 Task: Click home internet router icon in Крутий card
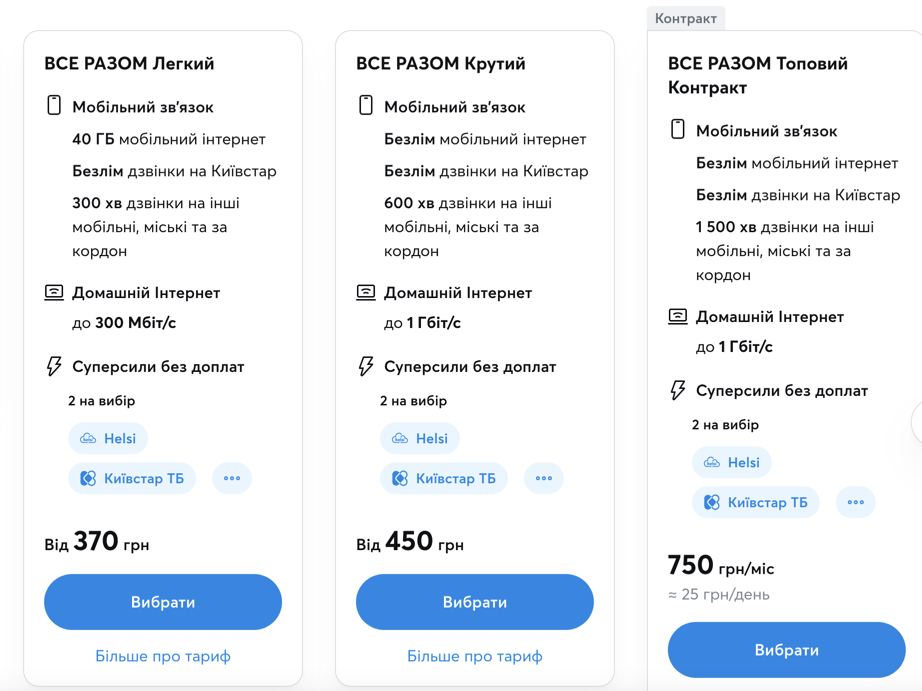[x=366, y=292]
